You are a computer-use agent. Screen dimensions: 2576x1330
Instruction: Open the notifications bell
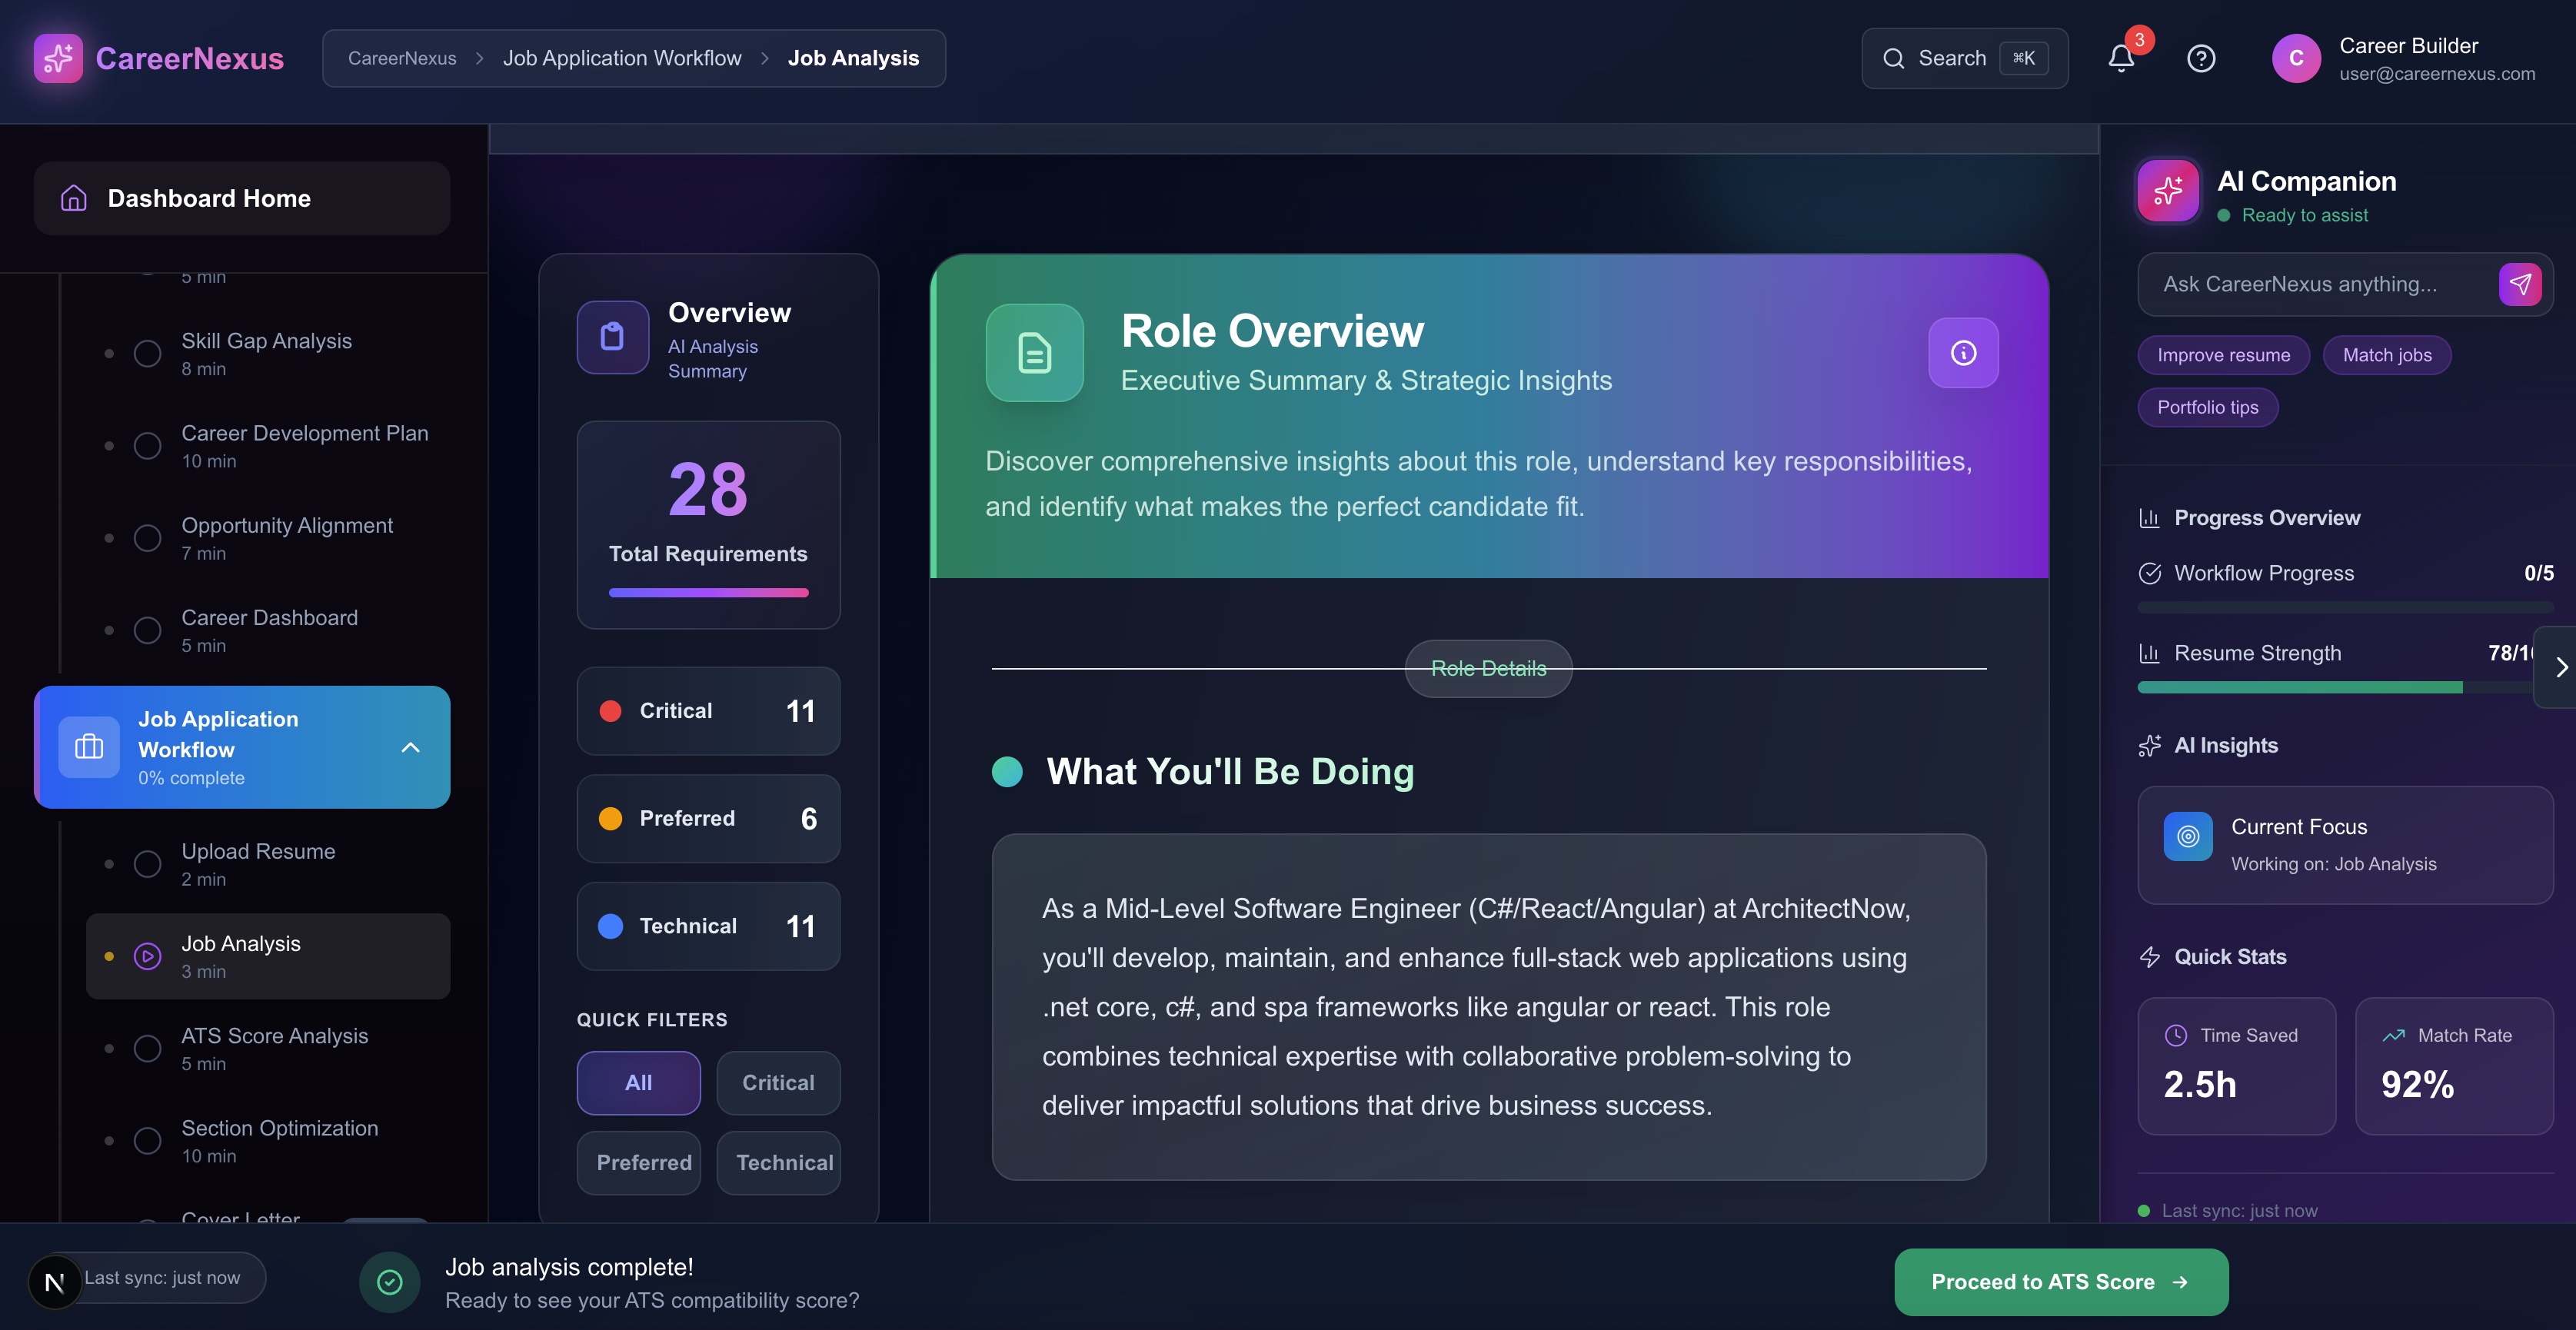point(2120,58)
